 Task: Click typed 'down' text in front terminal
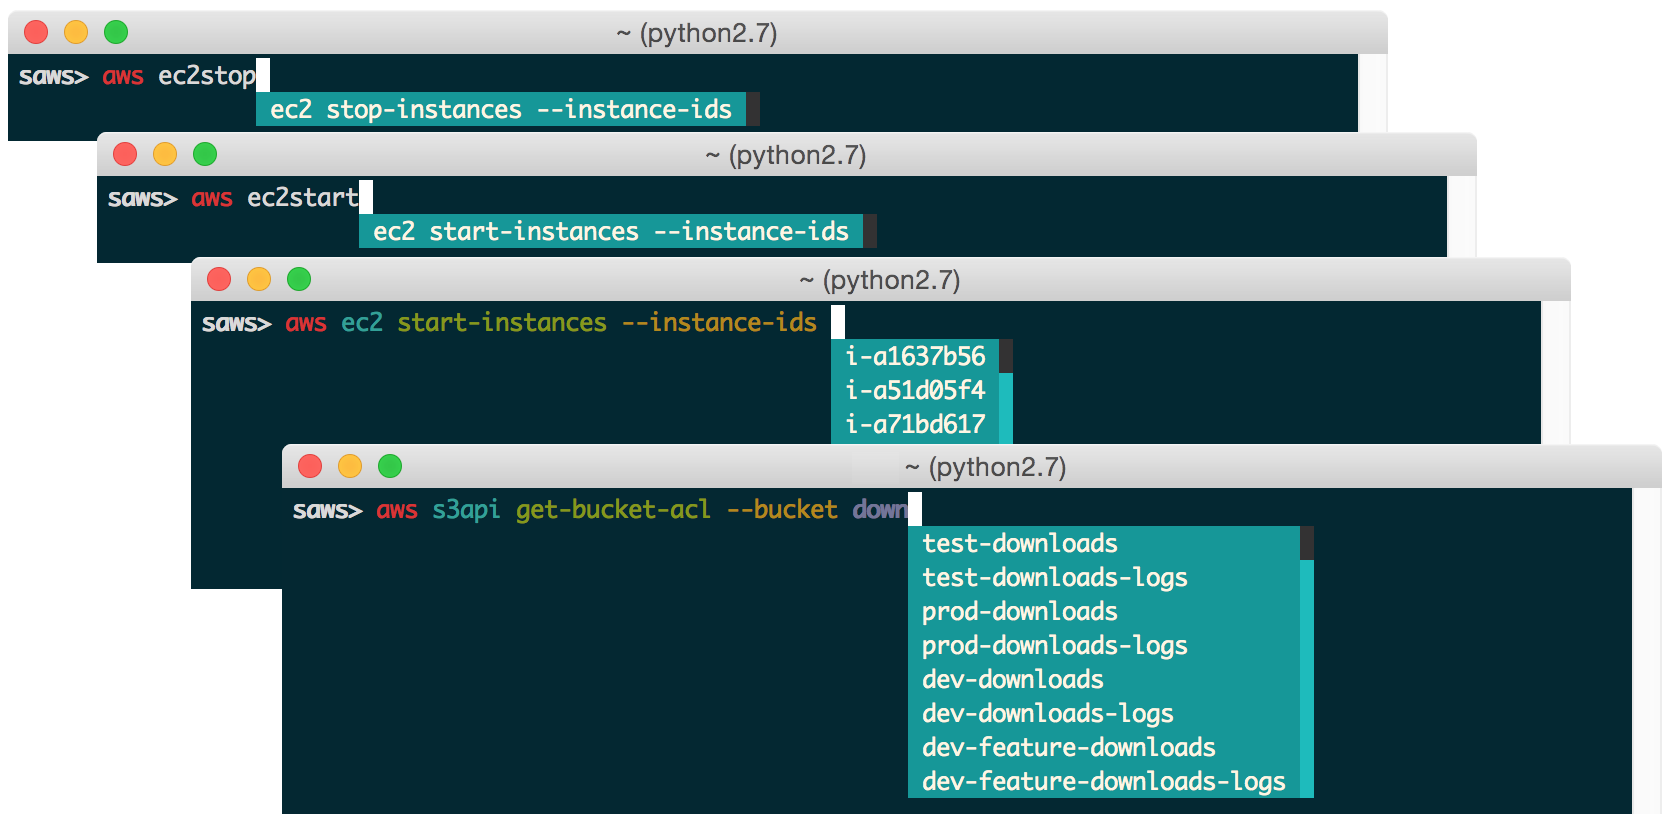[x=880, y=509]
